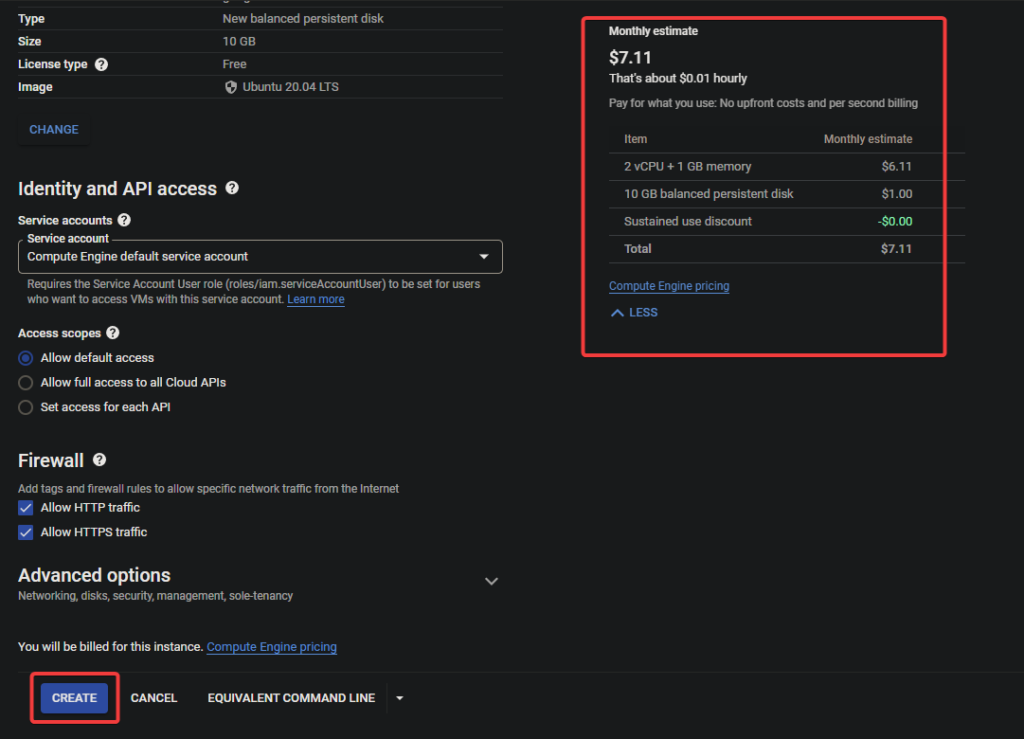The image size is (1024, 739).
Task: Click the CANCEL button
Action: [154, 698]
